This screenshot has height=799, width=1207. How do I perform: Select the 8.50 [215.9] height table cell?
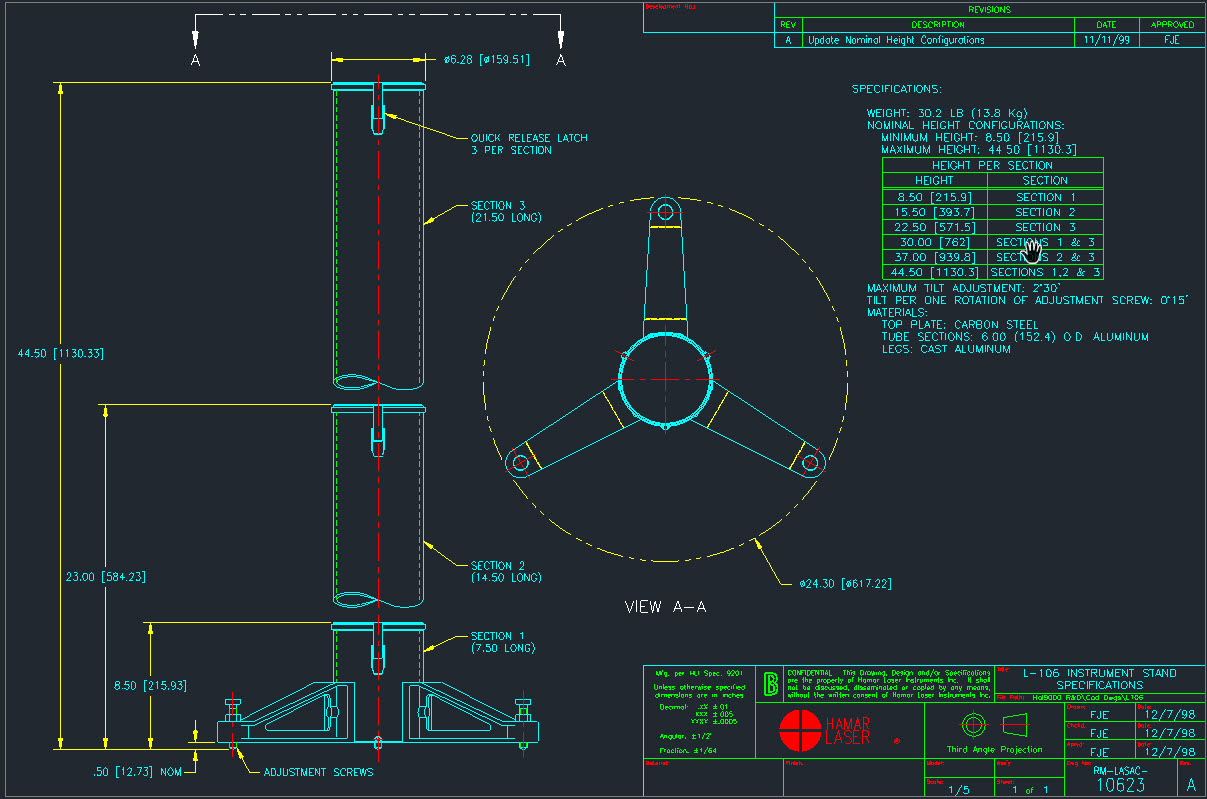point(934,197)
